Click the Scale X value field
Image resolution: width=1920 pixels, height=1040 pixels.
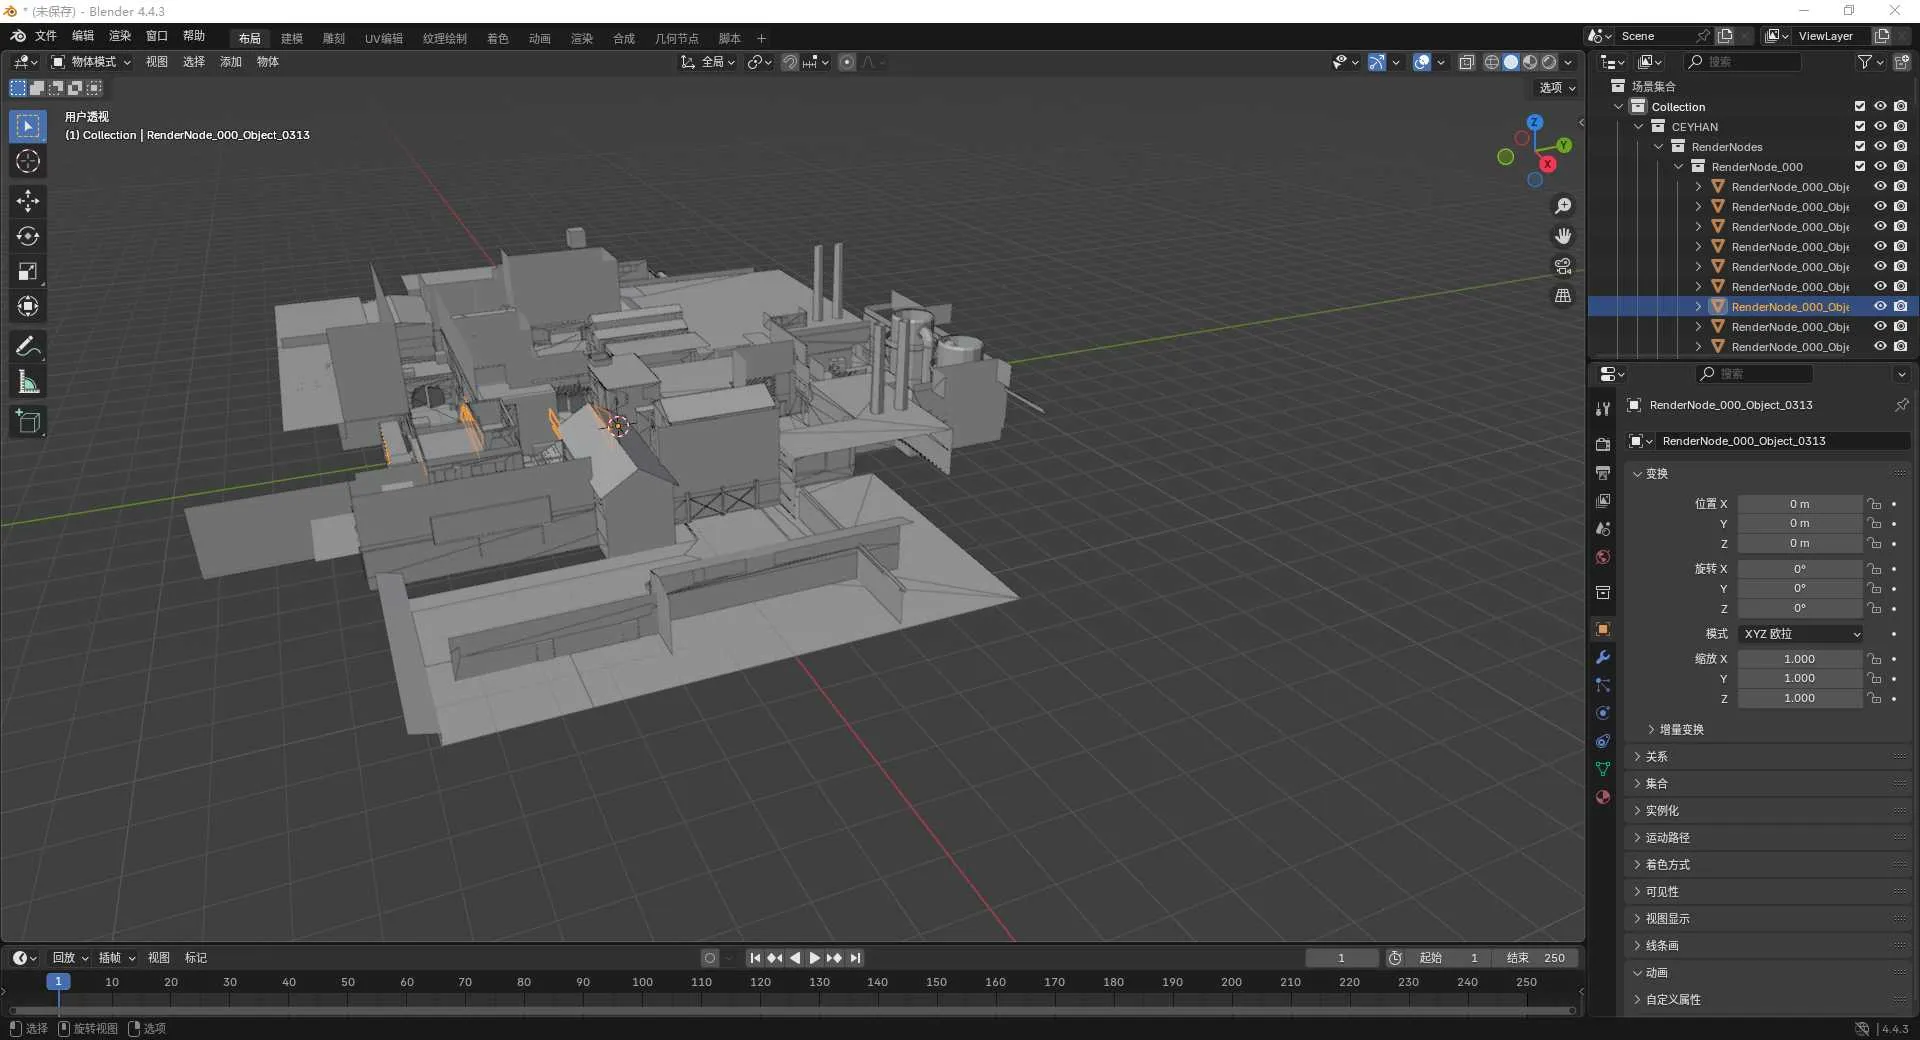(x=1799, y=659)
